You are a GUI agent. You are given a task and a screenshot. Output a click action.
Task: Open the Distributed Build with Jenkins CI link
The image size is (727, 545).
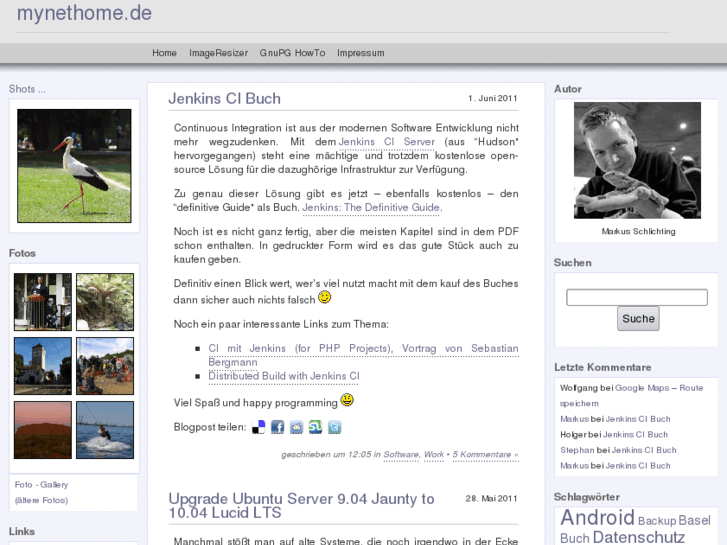click(x=283, y=376)
